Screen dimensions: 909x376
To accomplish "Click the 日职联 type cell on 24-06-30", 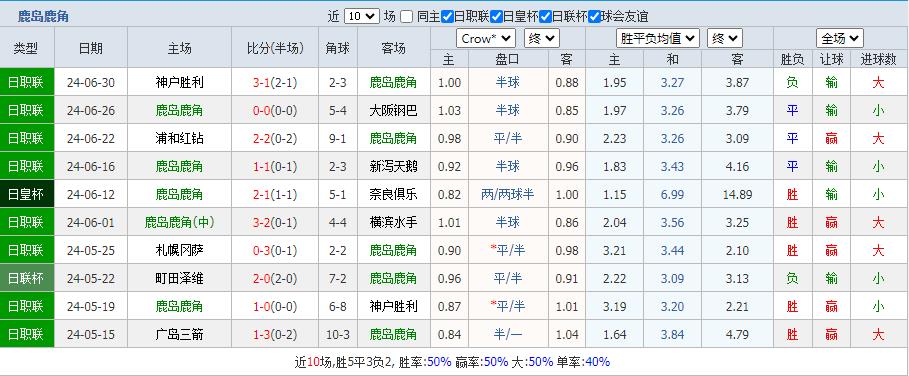I will [27, 82].
